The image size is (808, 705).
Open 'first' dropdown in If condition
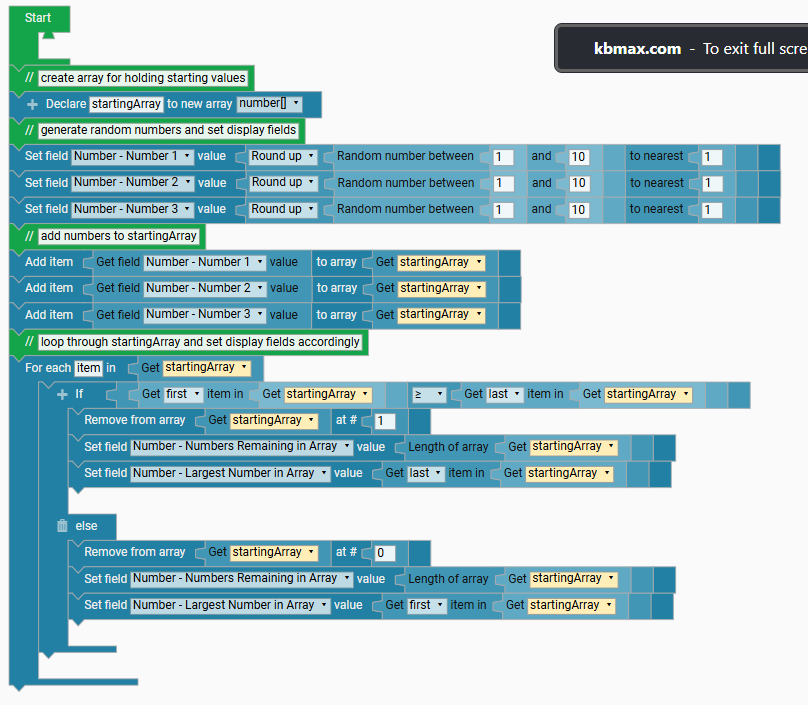point(183,394)
